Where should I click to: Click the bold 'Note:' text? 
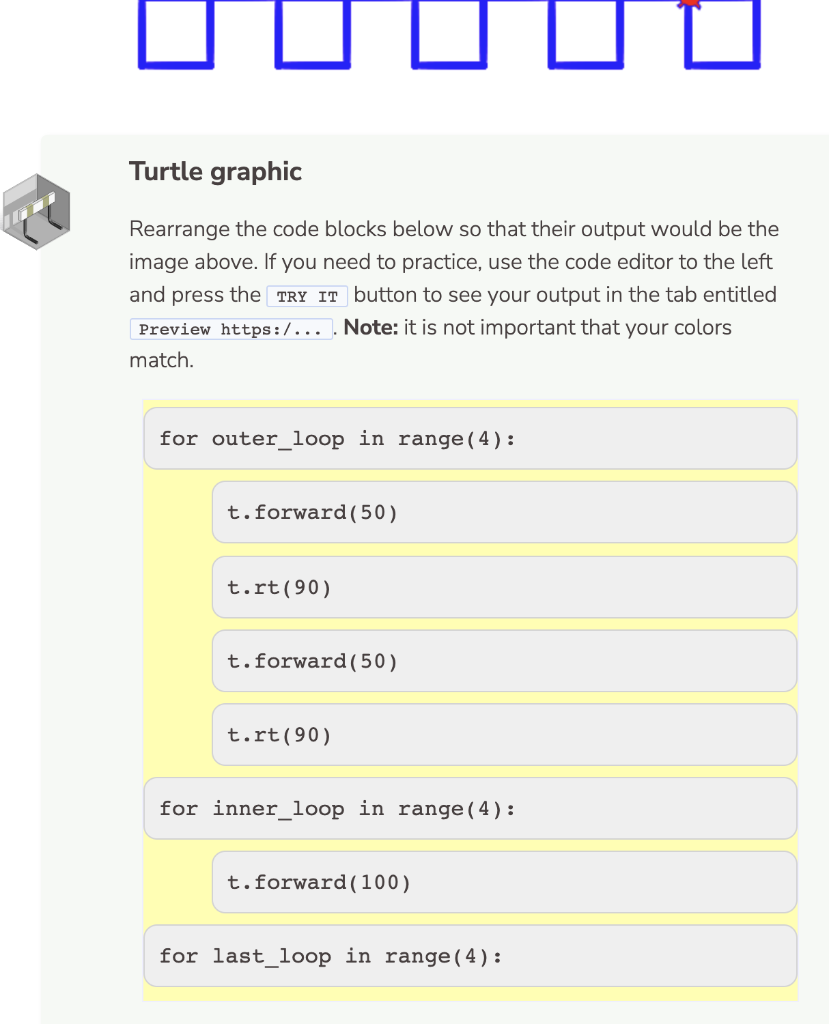(371, 327)
